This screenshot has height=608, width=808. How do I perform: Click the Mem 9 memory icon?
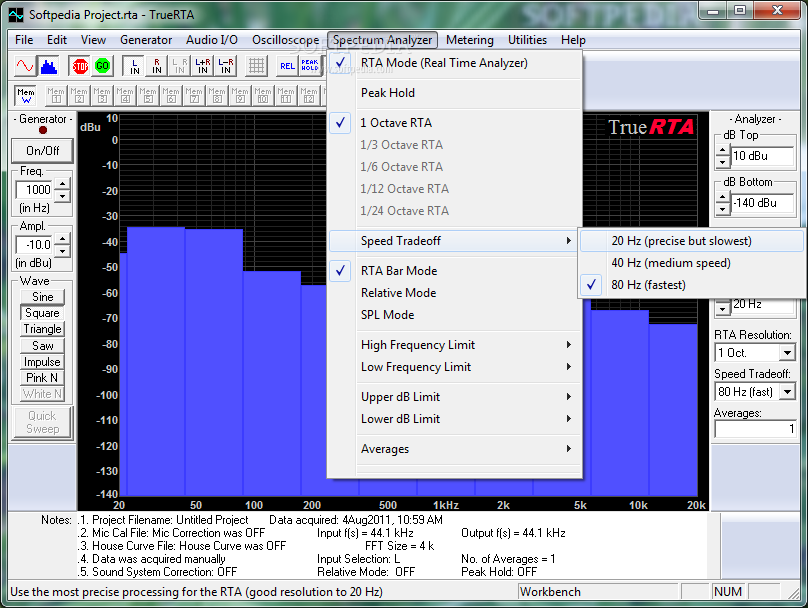tap(240, 95)
